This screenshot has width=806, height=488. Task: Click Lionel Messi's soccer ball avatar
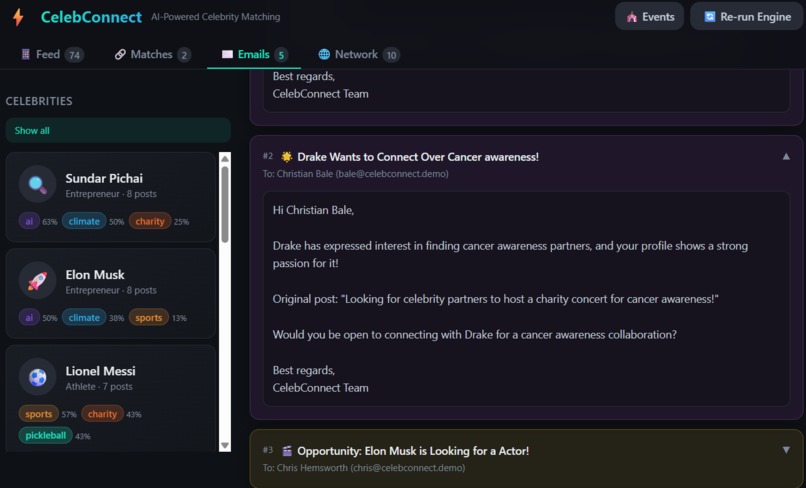pyautogui.click(x=38, y=377)
